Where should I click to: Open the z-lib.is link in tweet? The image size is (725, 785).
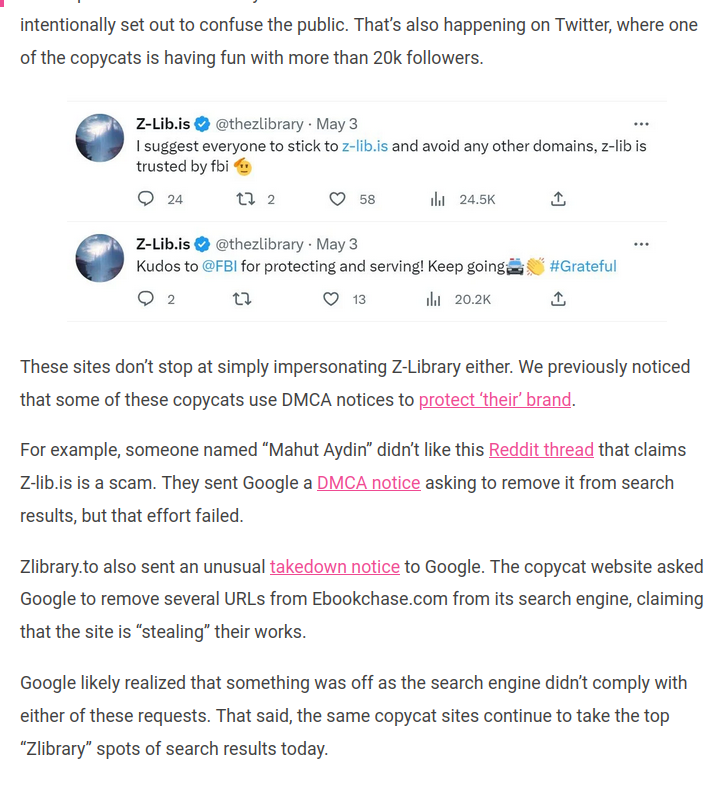[x=364, y=146]
